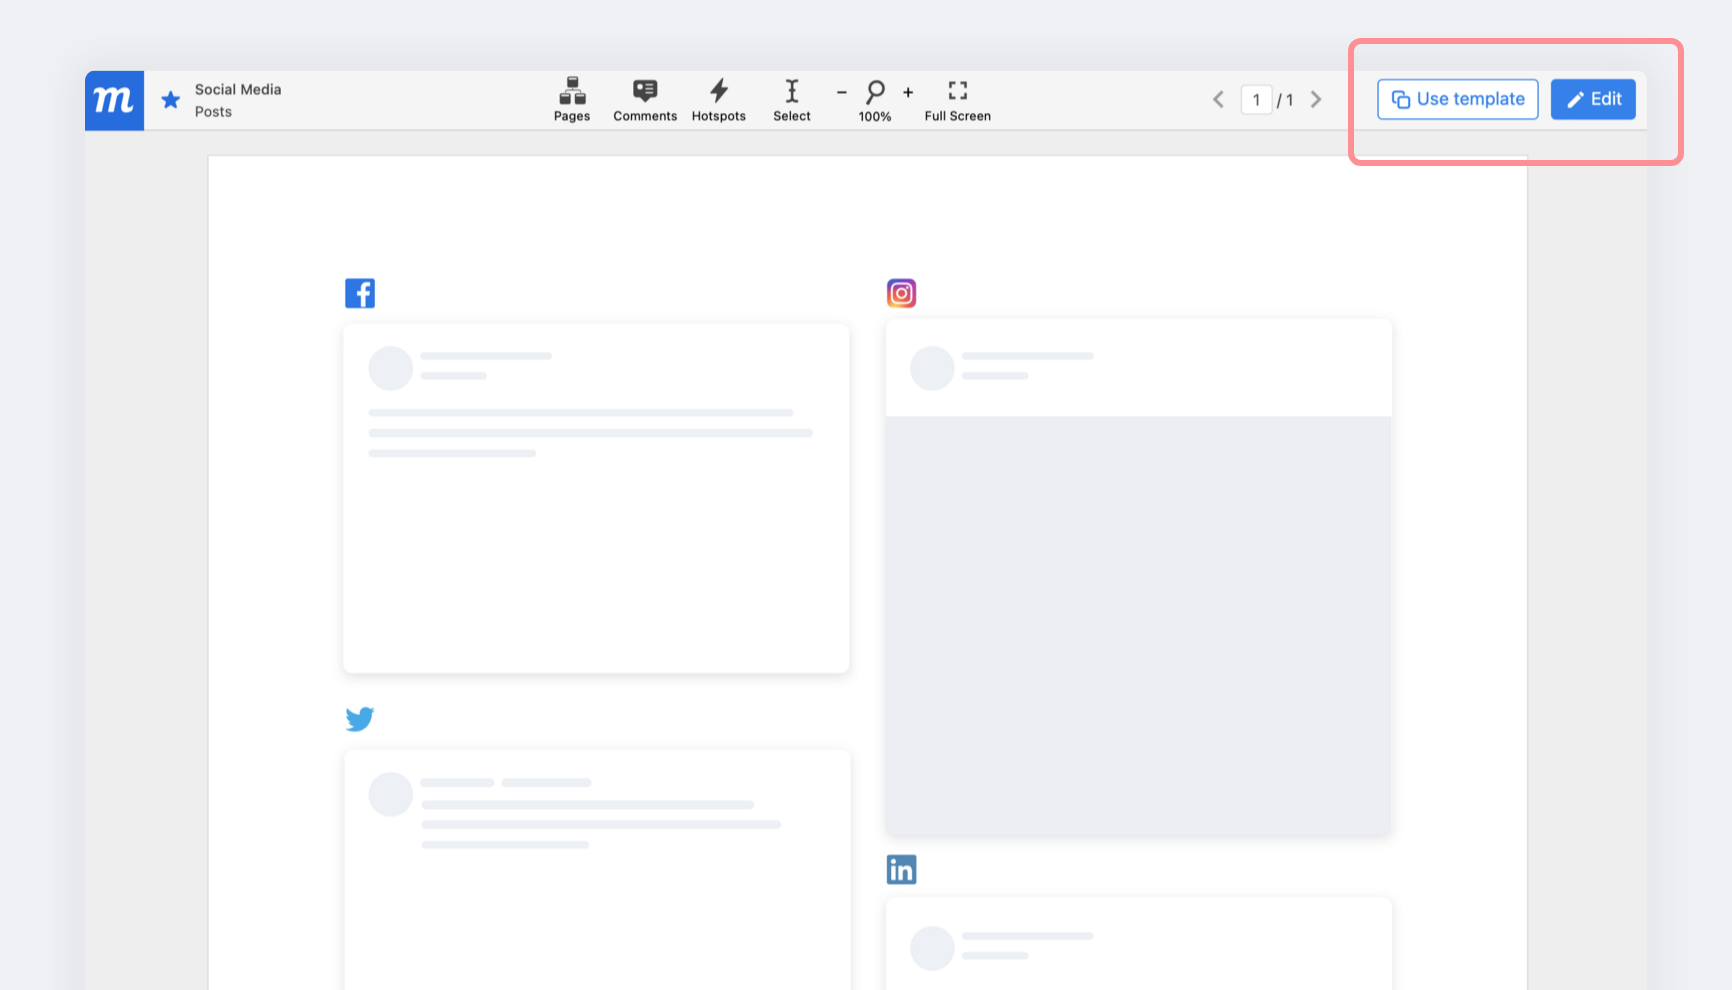This screenshot has height=990, width=1732.
Task: Enter Full Screen mode
Action: (957, 99)
